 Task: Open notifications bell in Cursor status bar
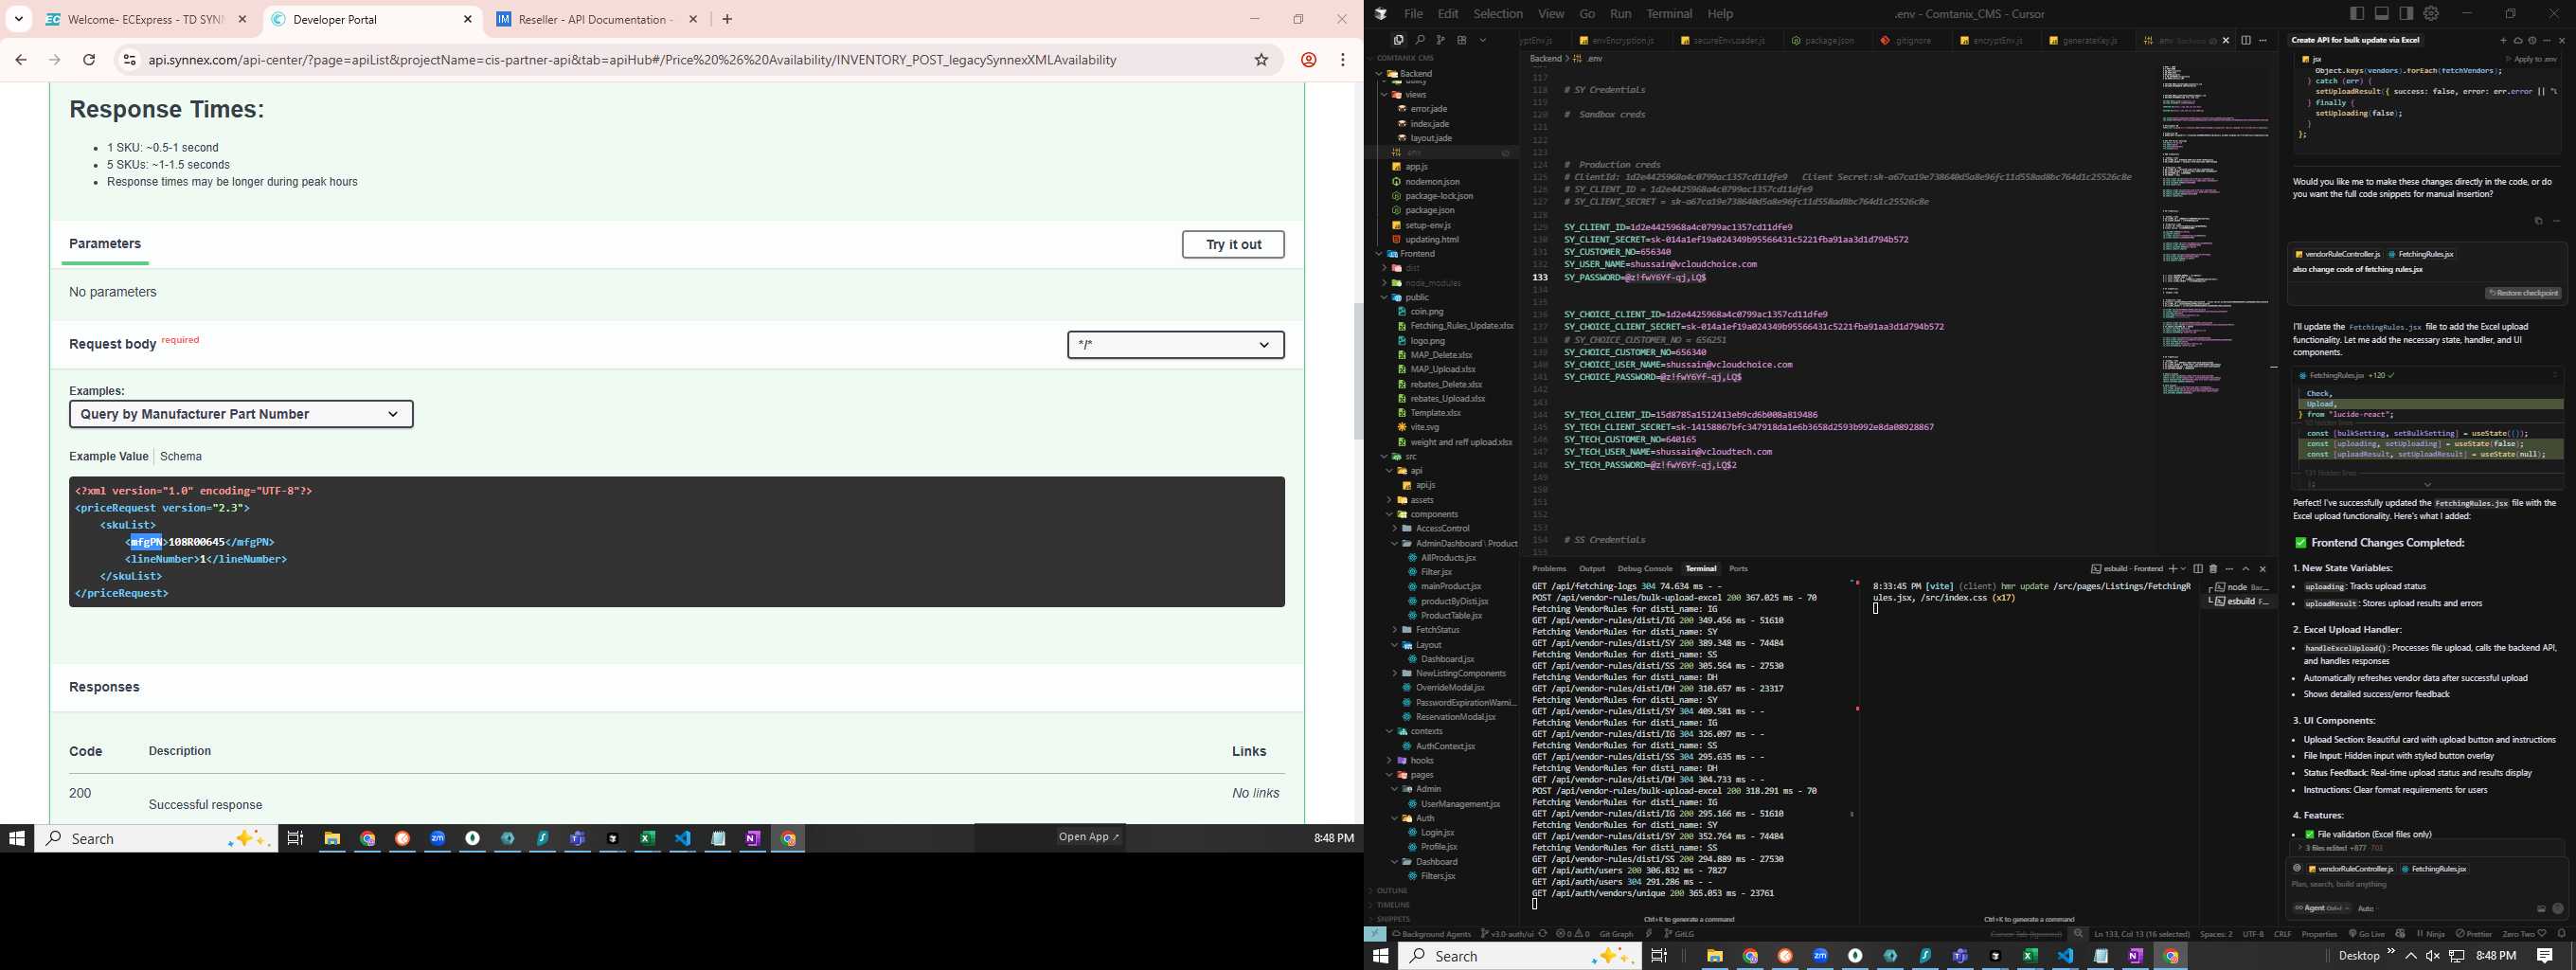pyautogui.click(x=2562, y=934)
